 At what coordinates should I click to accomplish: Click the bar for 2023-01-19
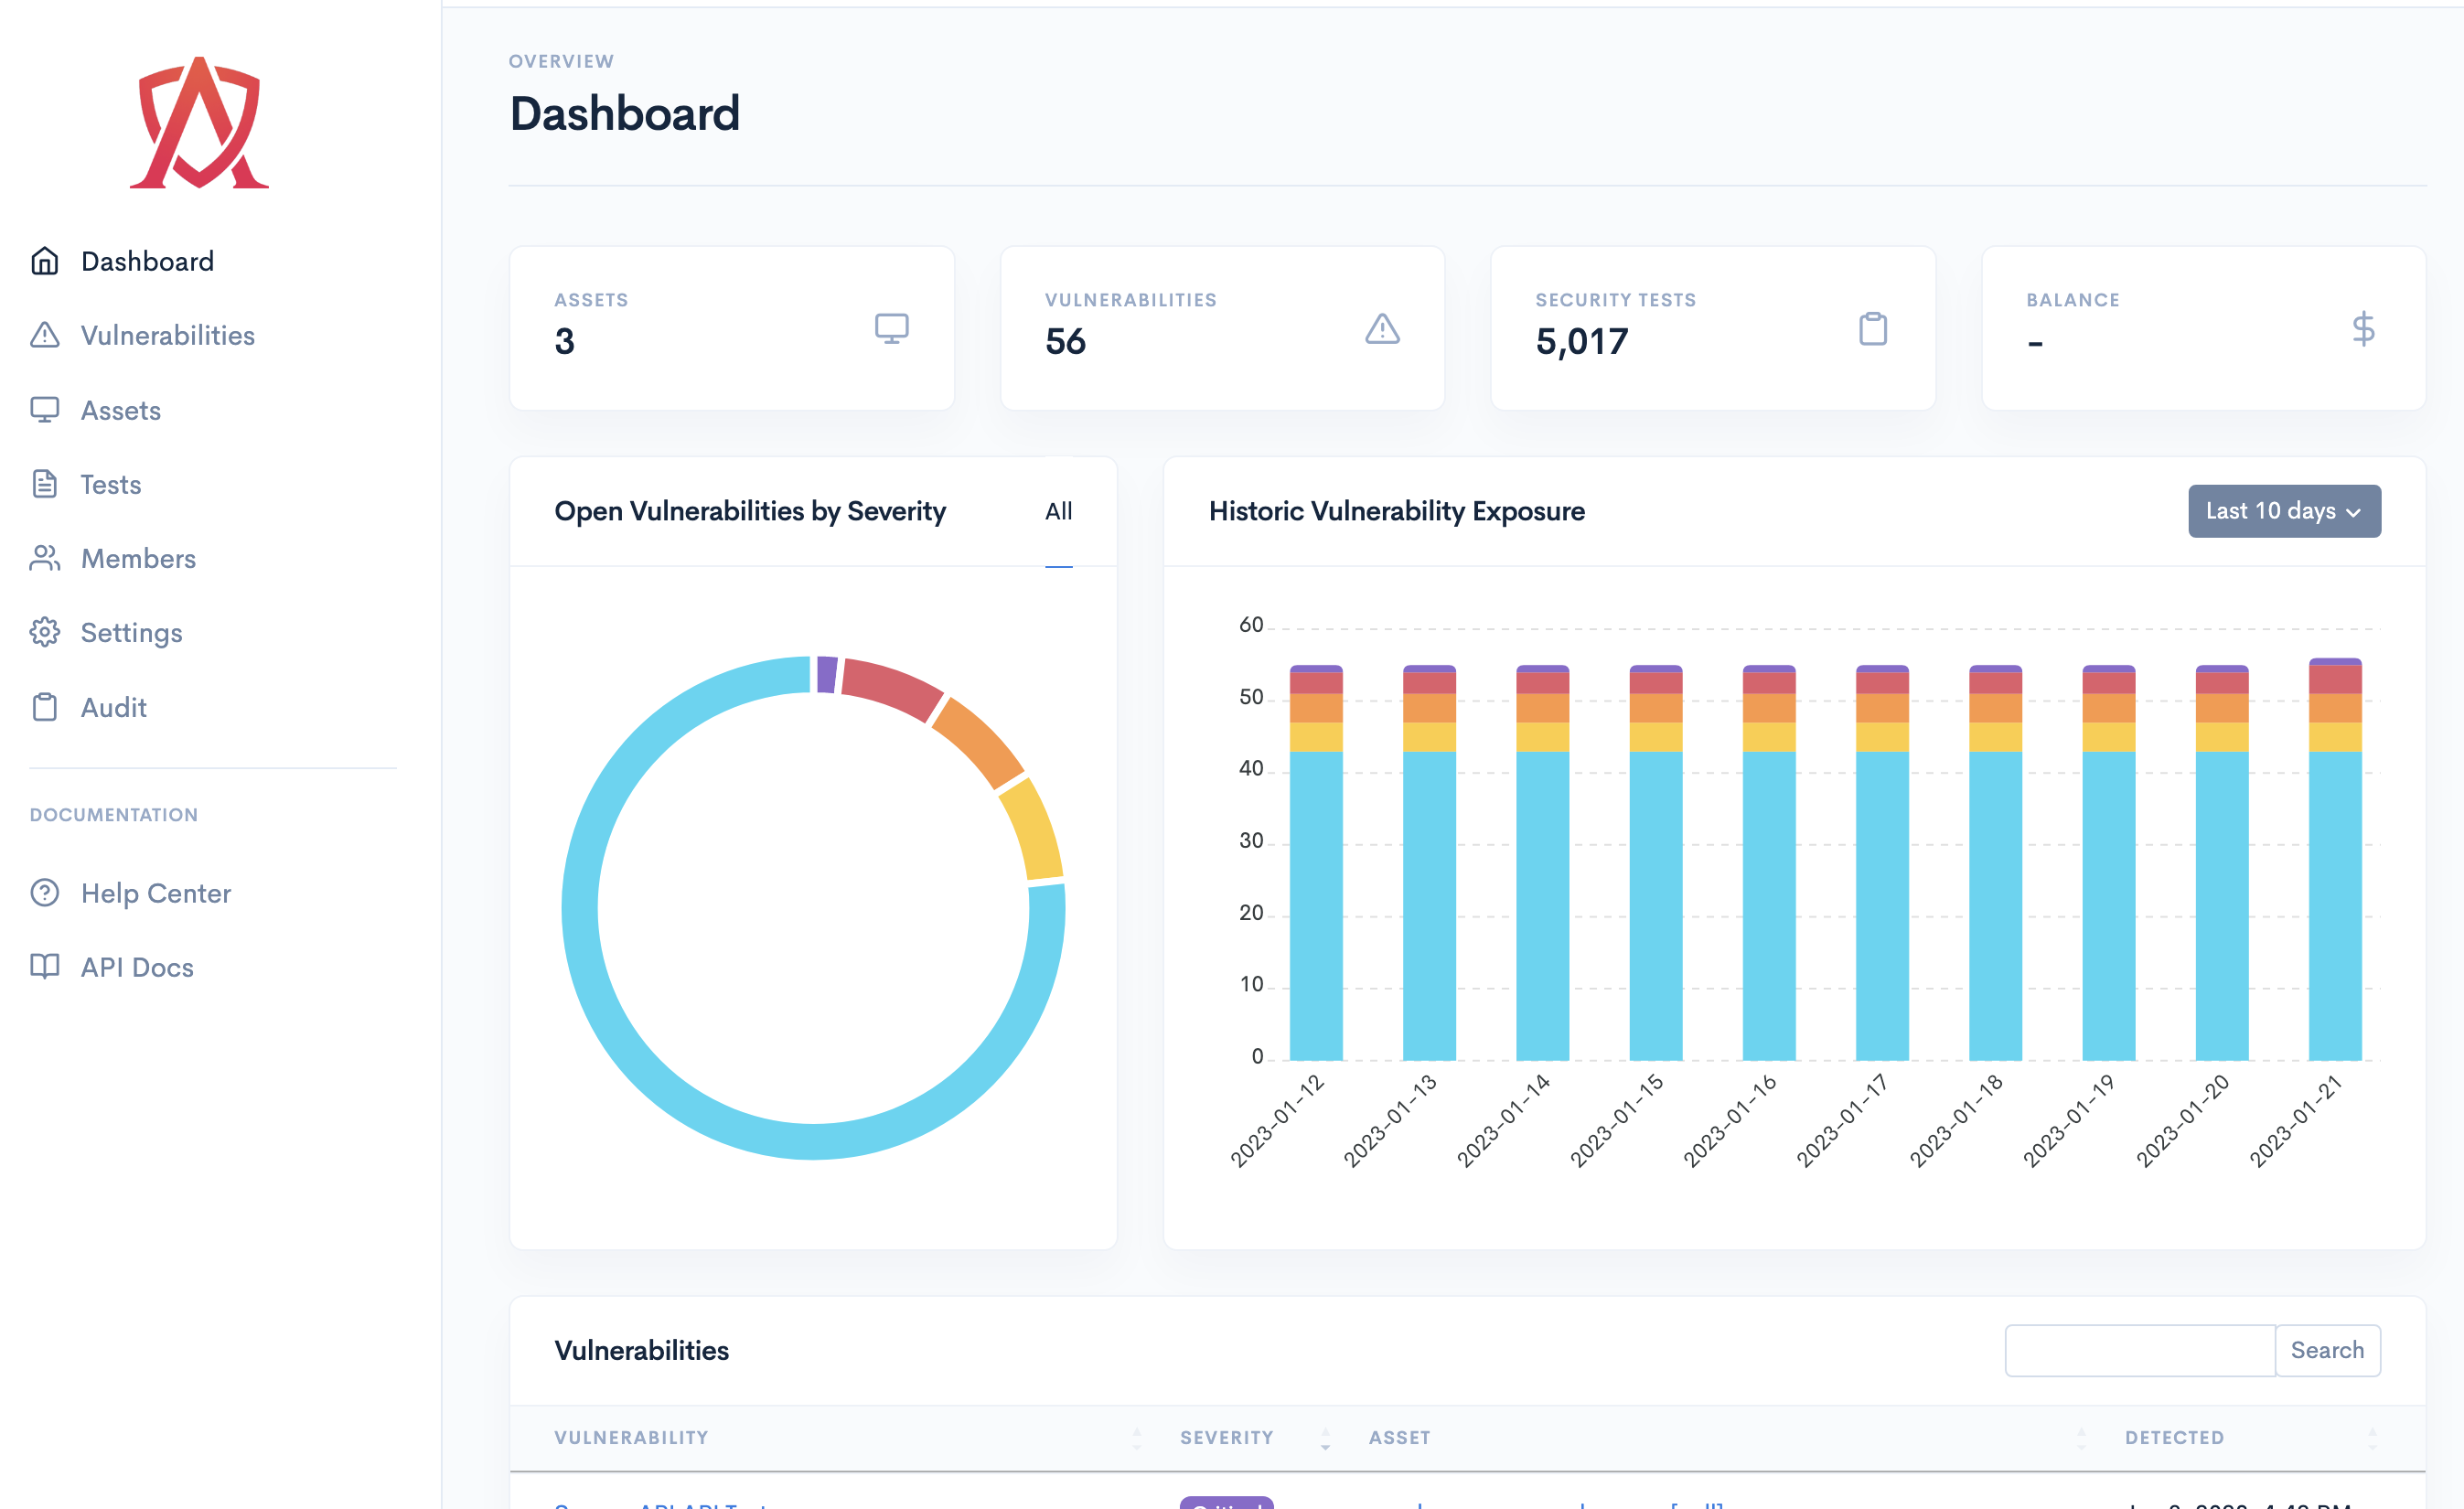[2108, 862]
